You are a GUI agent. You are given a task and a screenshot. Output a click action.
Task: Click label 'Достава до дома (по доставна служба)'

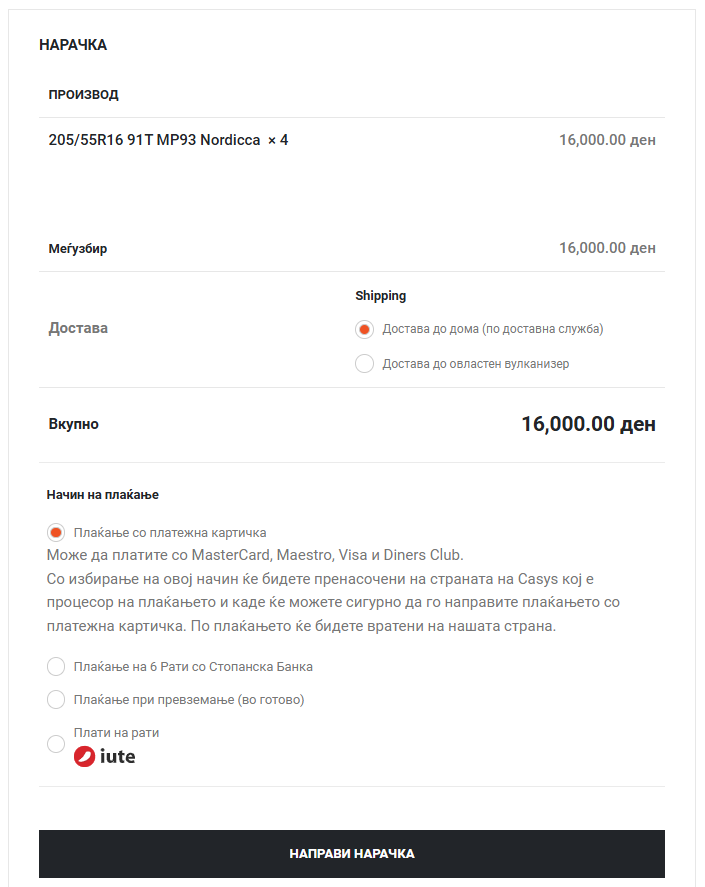(x=493, y=329)
